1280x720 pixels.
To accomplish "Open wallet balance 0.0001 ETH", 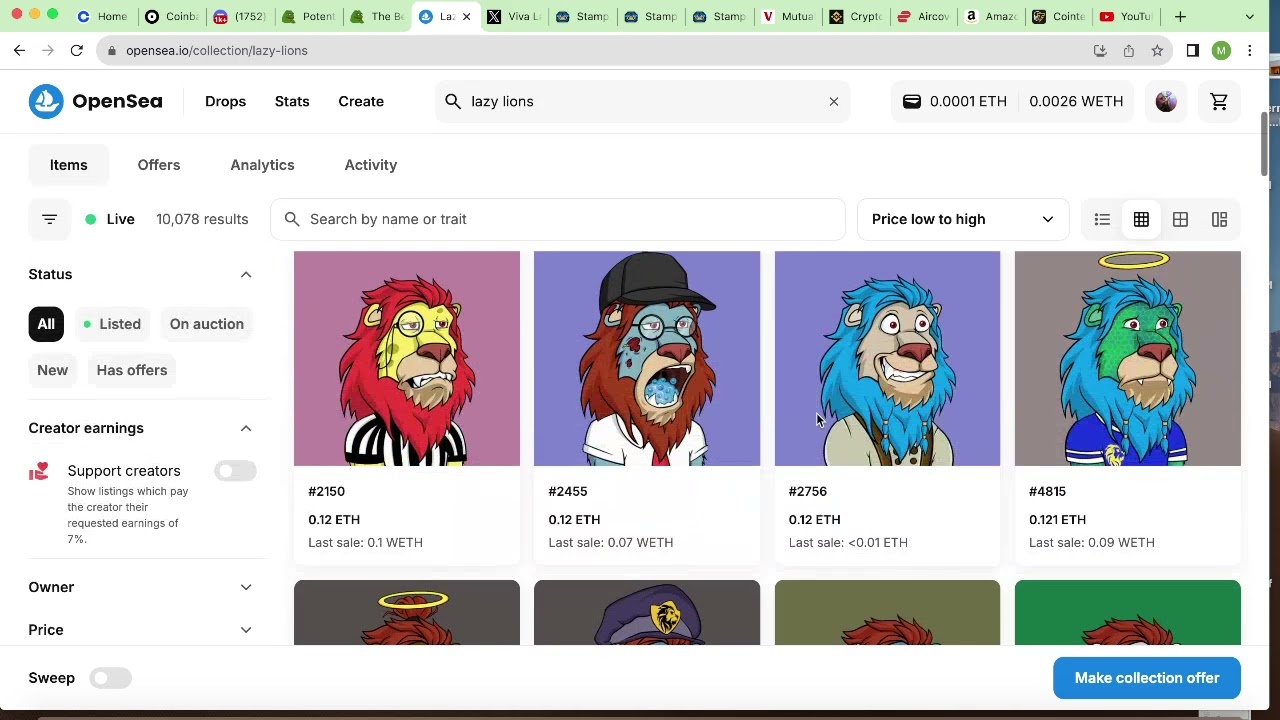I will 955,101.
